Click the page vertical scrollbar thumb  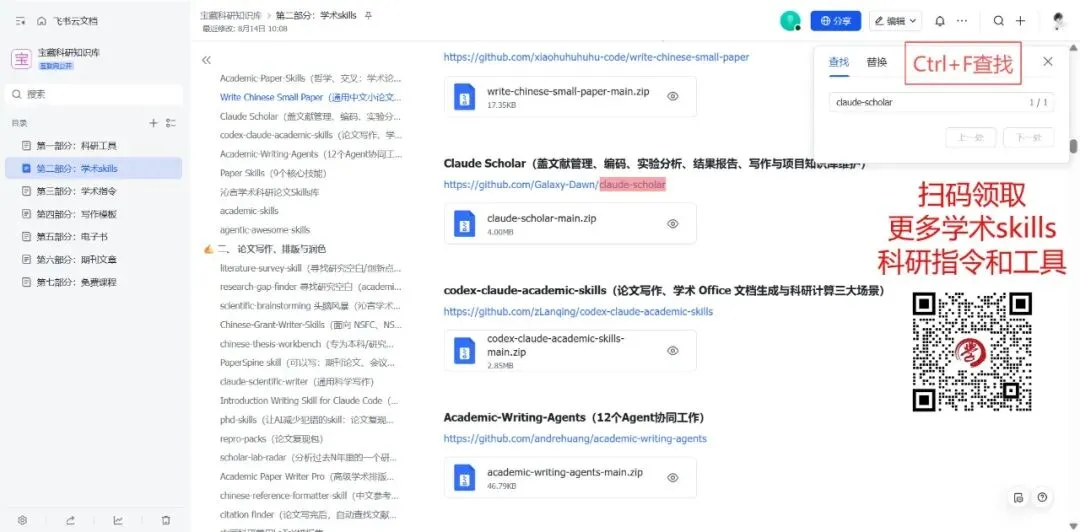pos(1072,146)
